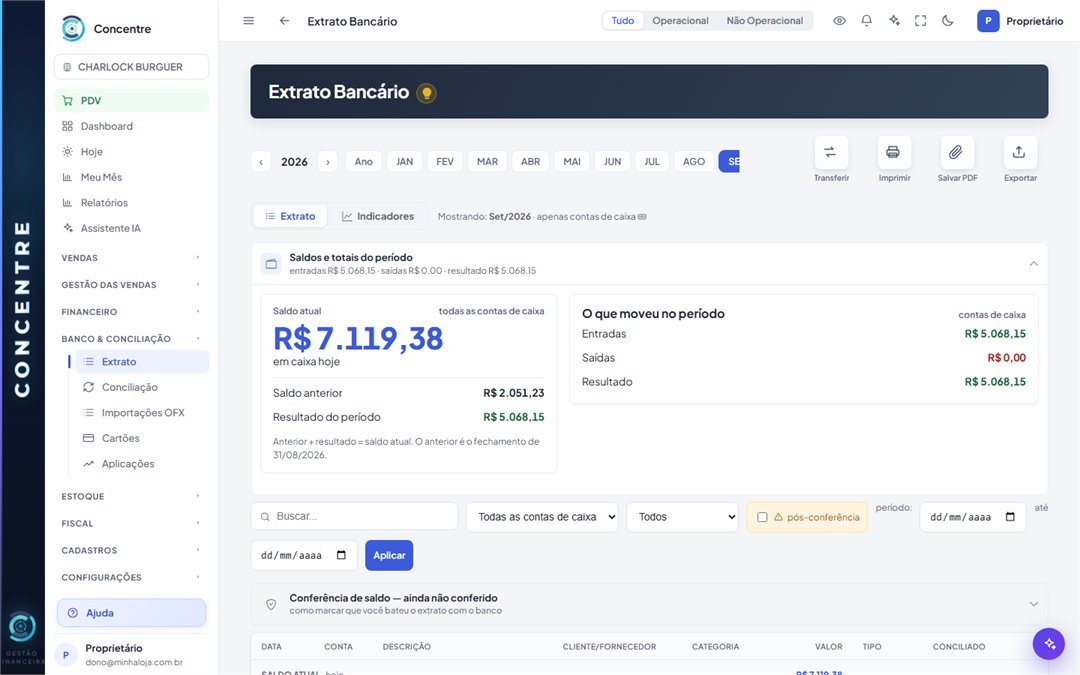Expand the ESTOQUE sidebar section

(132, 496)
